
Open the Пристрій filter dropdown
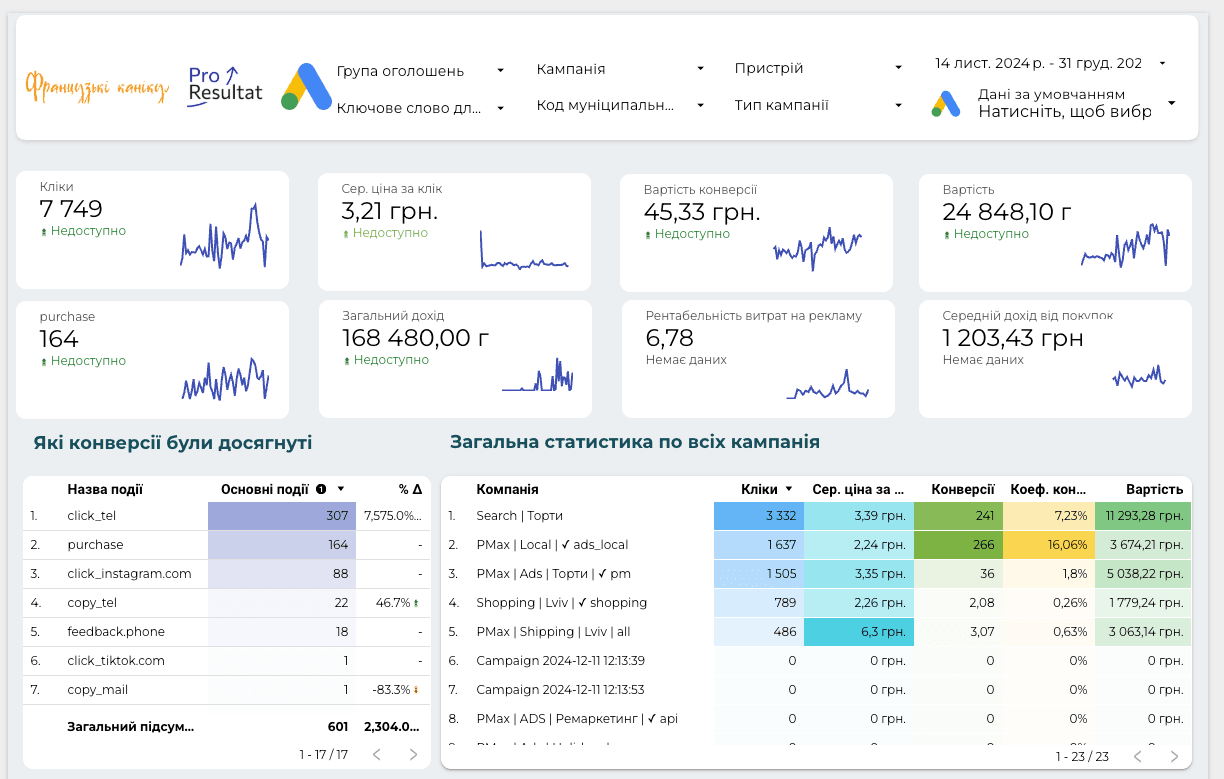click(819, 68)
